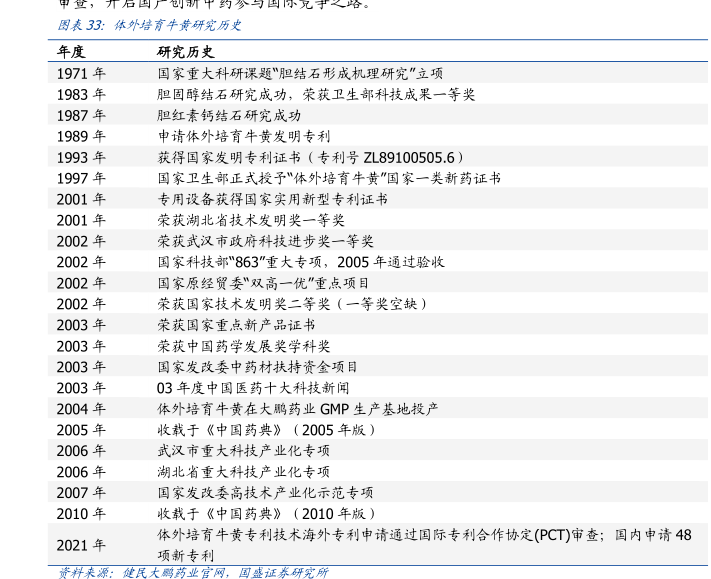
Task: Select the "申请体外培育牛黄发明专利" entry
Action: point(244,136)
